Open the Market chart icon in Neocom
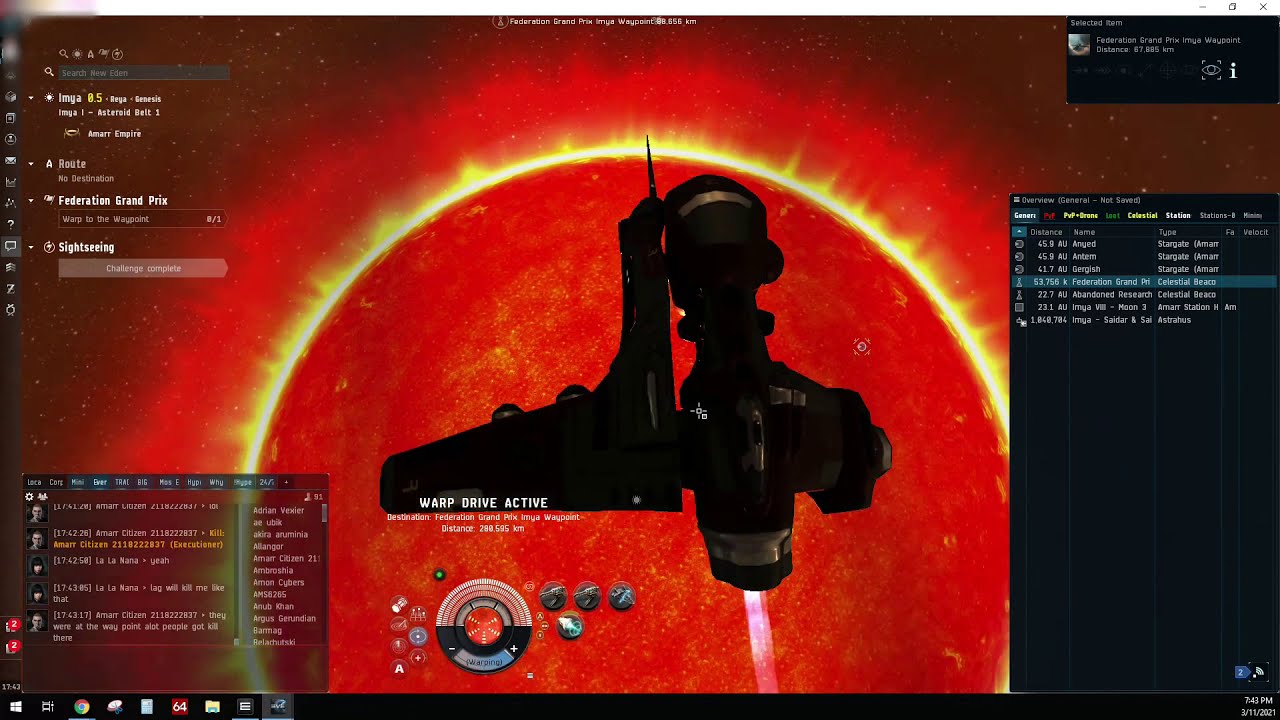Screen dimensions: 1280x720 click(x=11, y=182)
